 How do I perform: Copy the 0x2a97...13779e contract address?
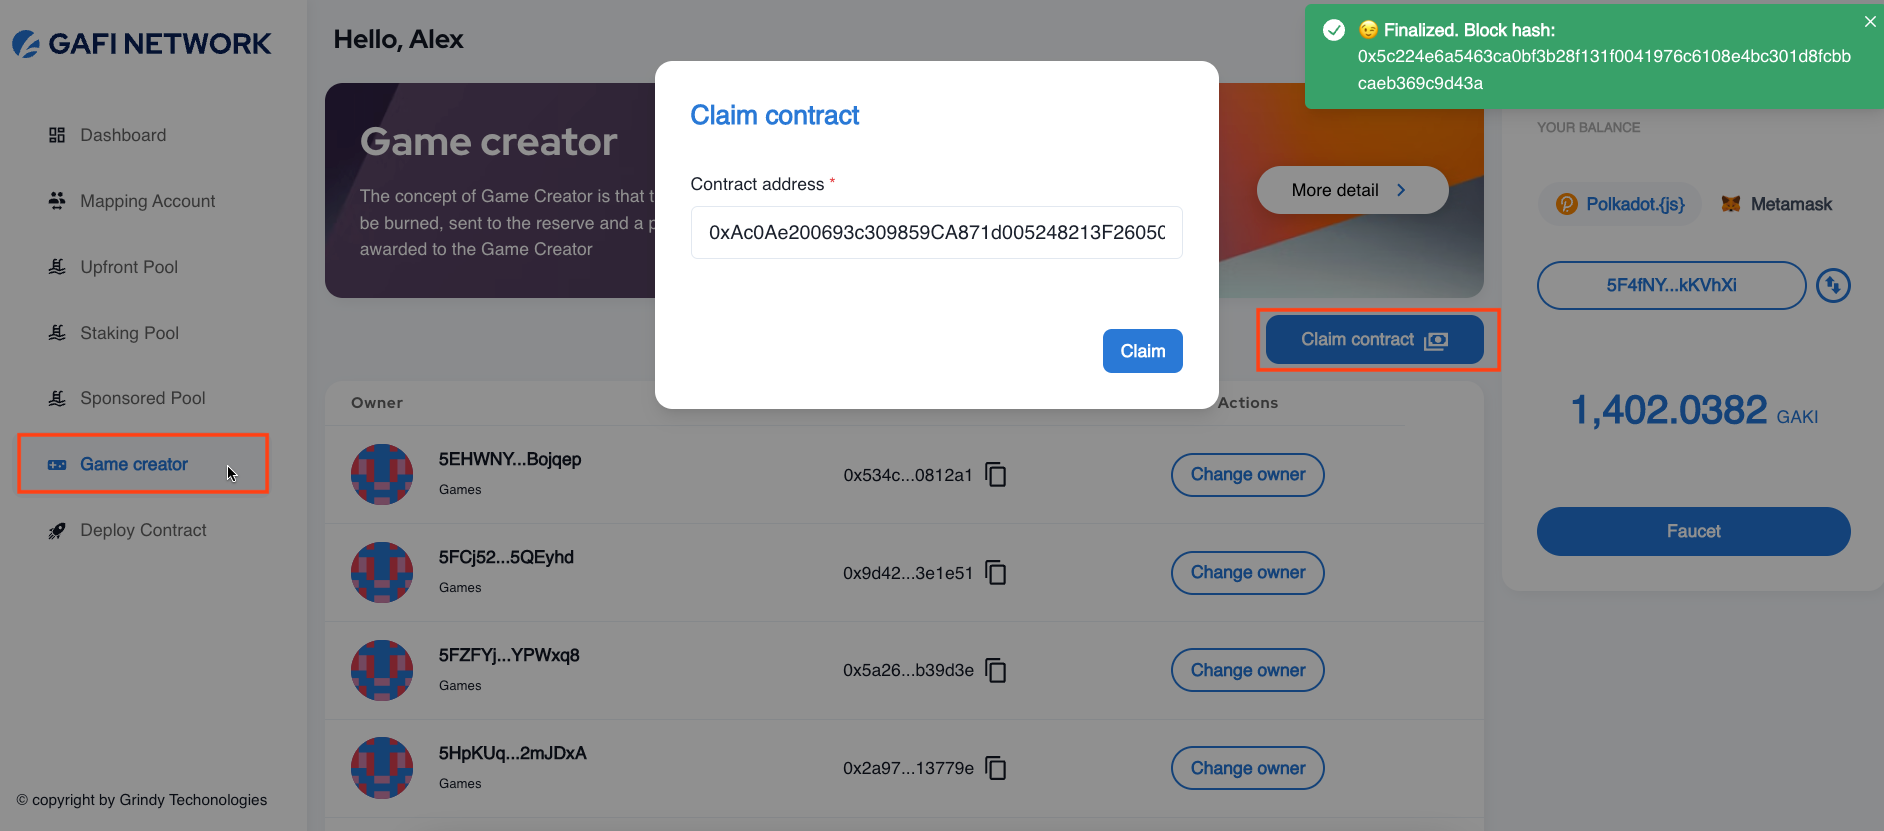pos(996,768)
